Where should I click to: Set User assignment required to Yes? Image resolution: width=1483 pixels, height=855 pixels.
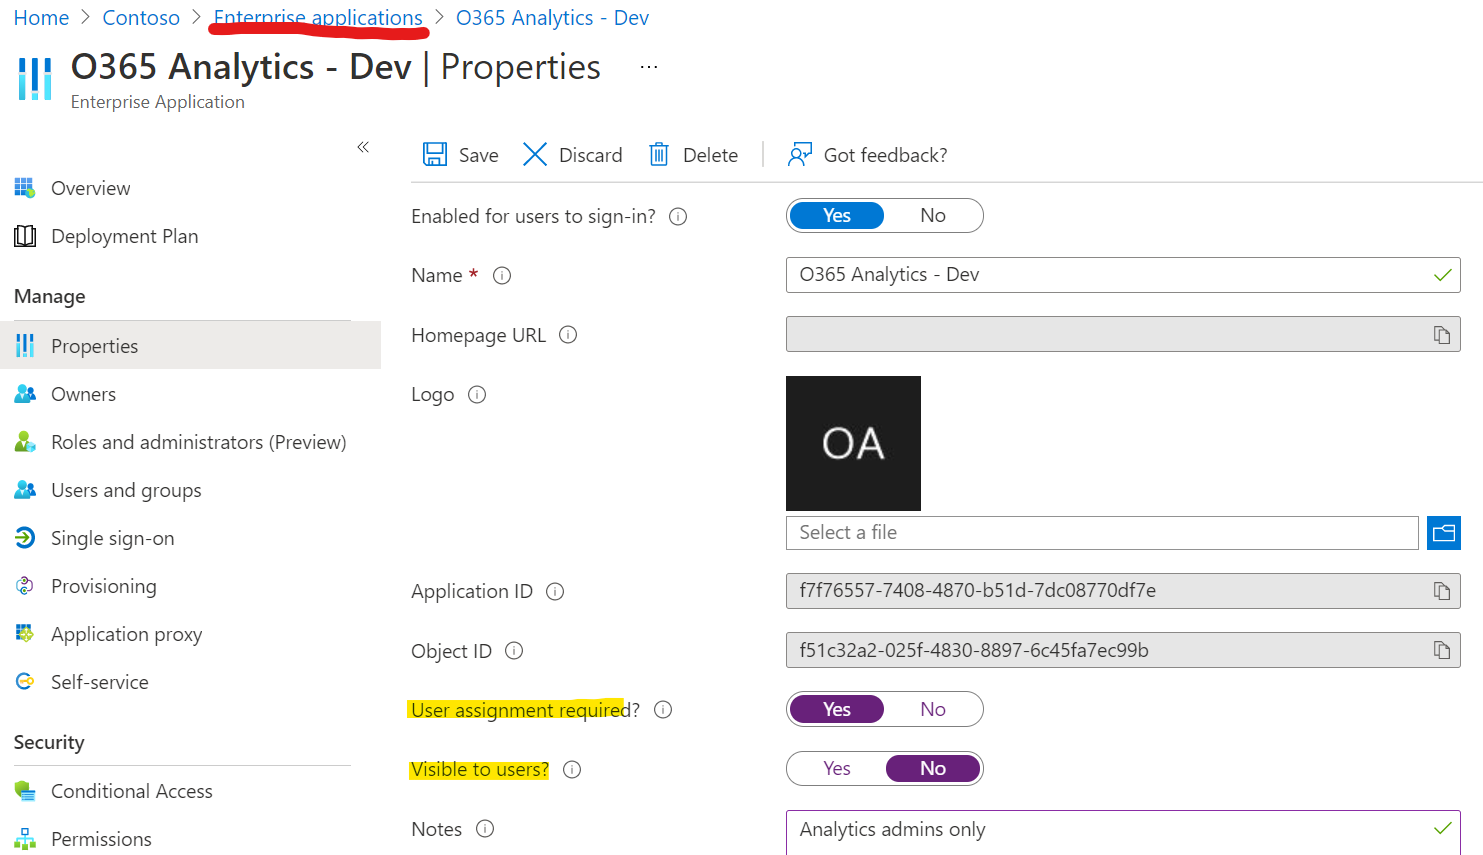[837, 709]
